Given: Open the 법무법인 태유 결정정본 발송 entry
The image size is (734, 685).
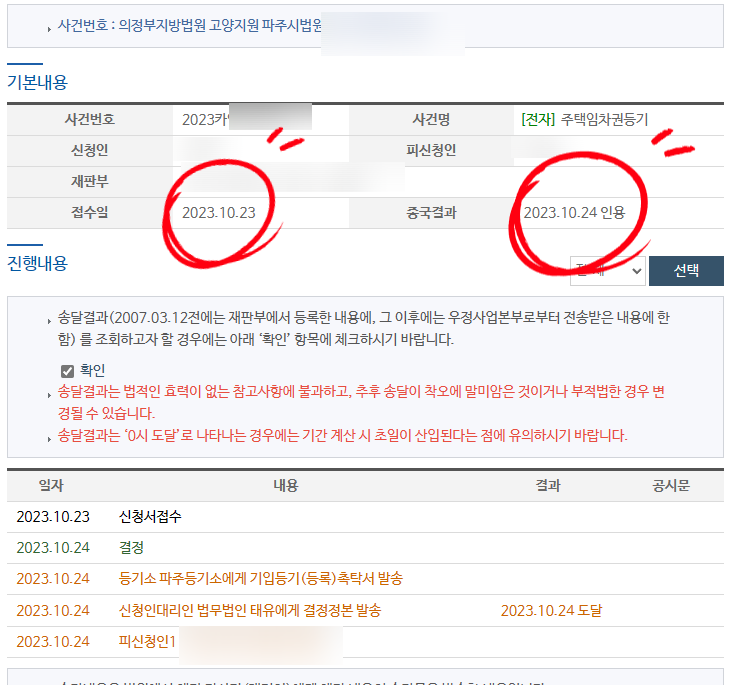Looking at the screenshot, I should [x=249, y=610].
